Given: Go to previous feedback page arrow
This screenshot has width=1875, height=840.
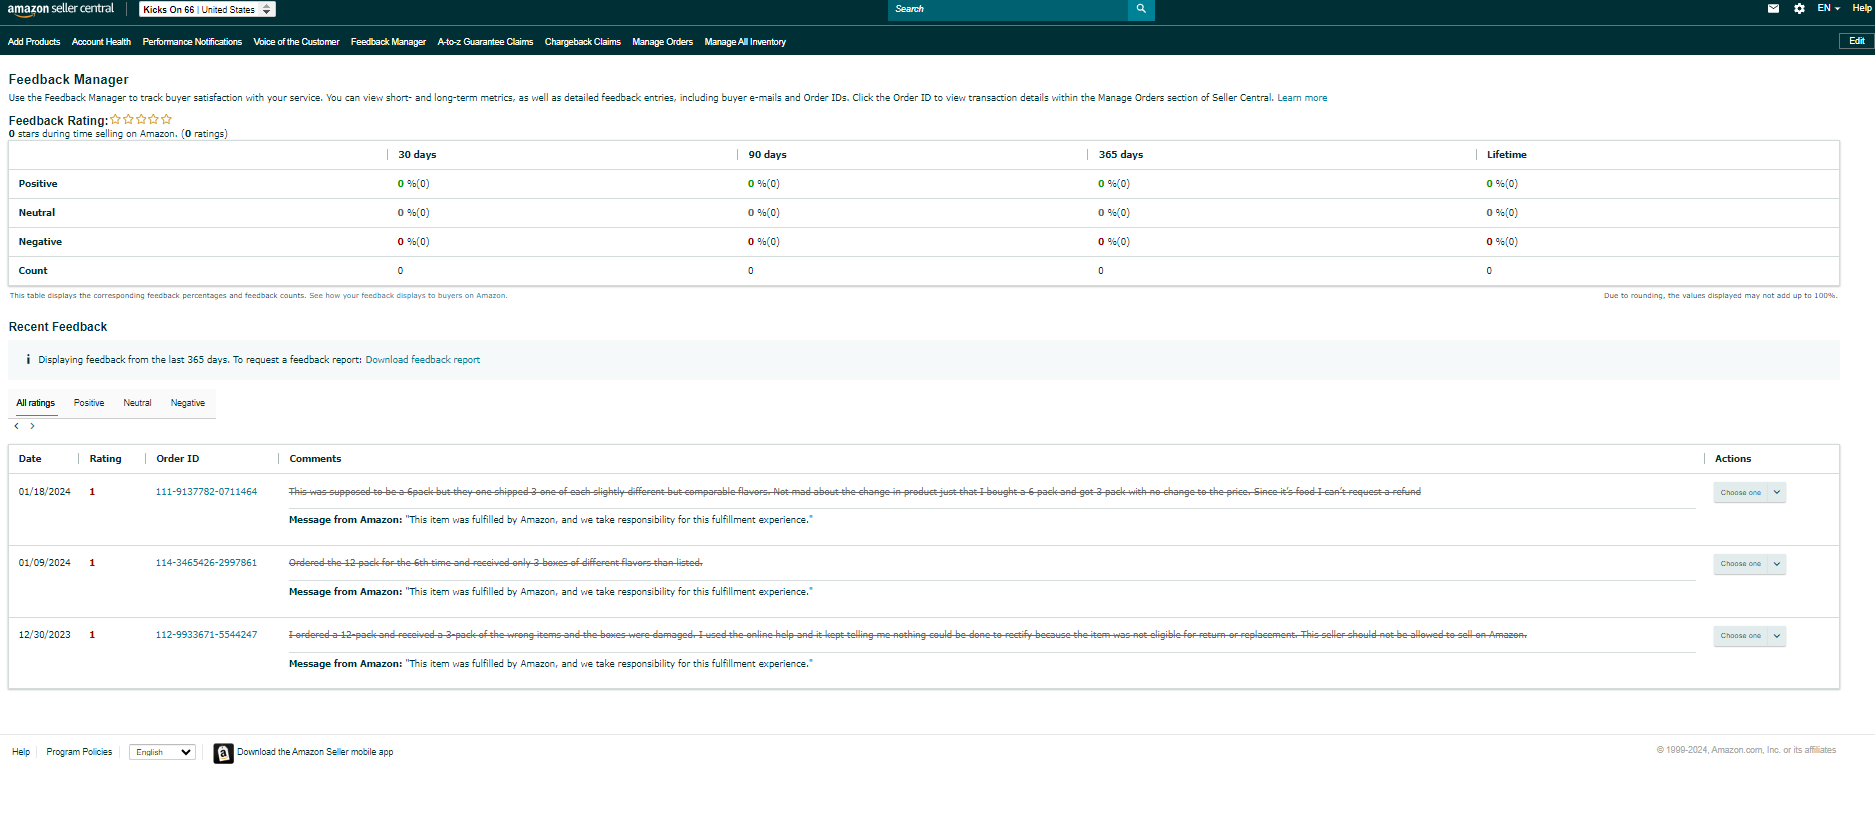Looking at the screenshot, I should pos(17,426).
